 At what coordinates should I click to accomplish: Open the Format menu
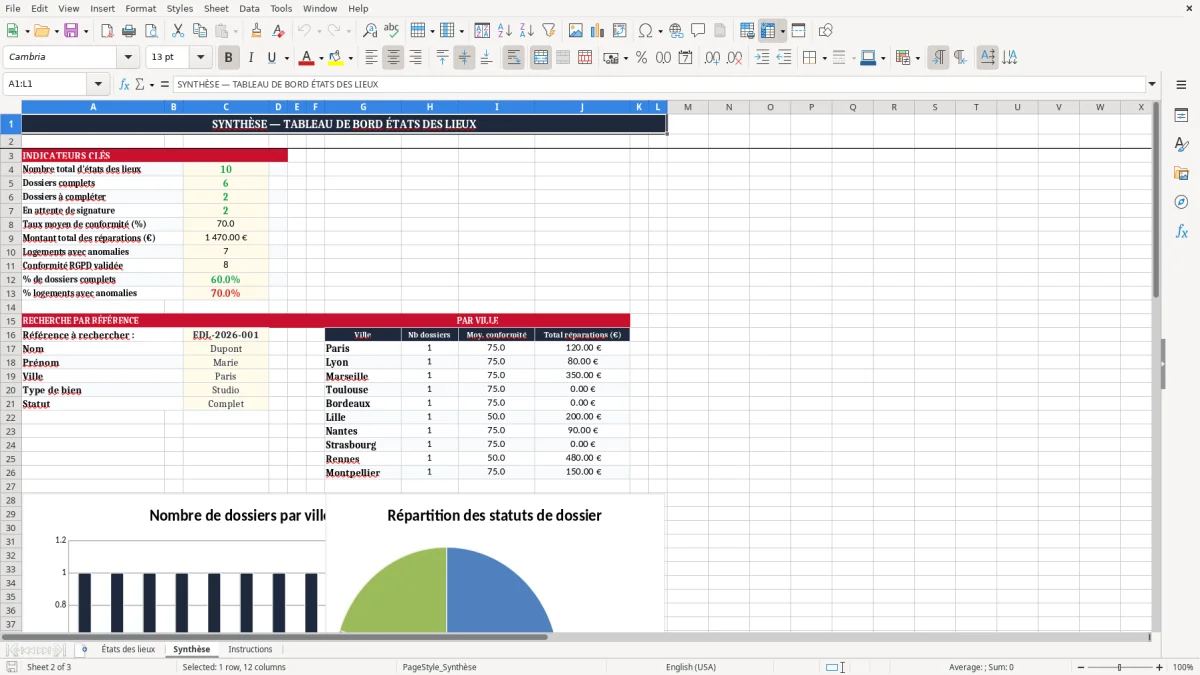pyautogui.click(x=140, y=8)
